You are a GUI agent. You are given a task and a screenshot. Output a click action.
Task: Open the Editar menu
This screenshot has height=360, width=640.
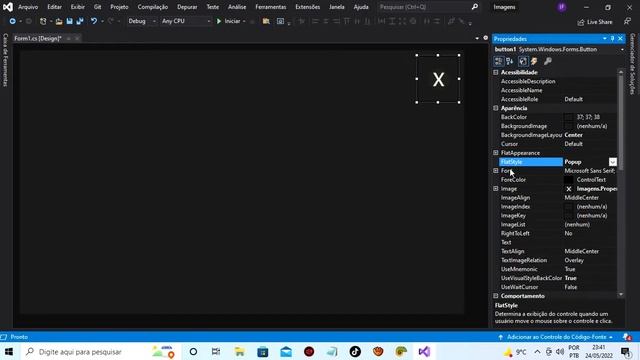point(54,7)
